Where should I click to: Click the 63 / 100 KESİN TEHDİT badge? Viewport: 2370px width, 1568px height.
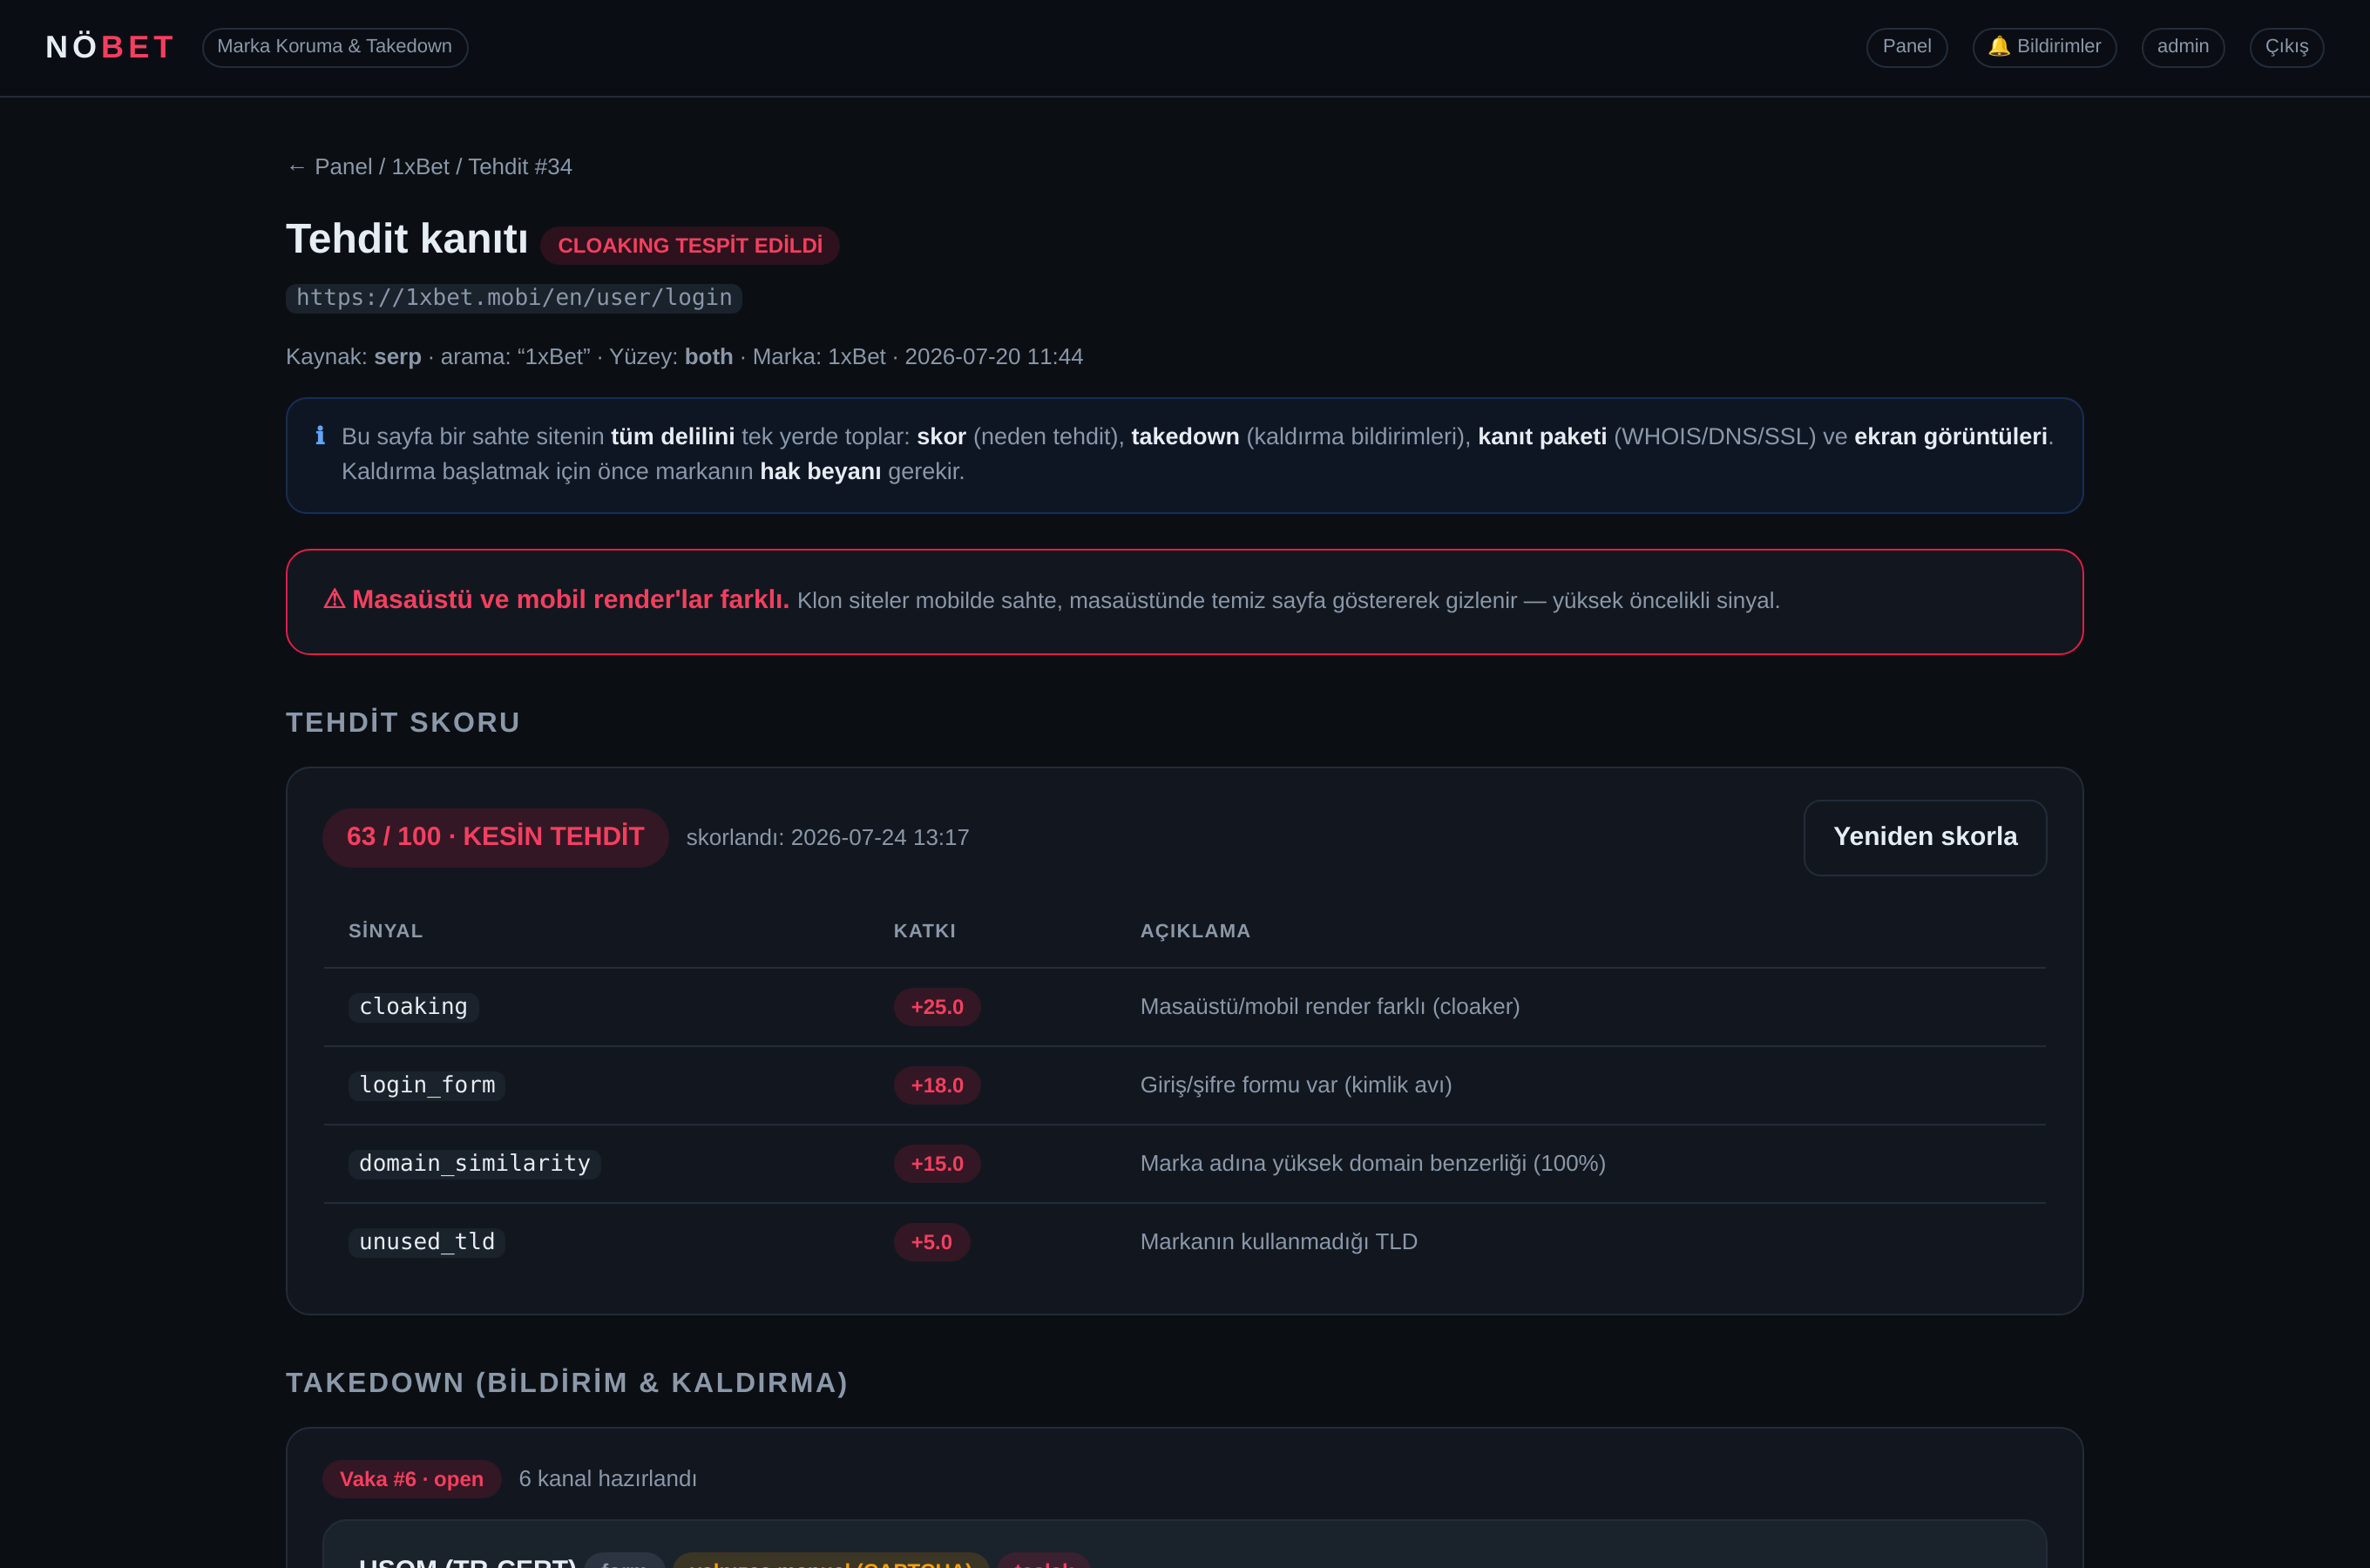coord(495,837)
